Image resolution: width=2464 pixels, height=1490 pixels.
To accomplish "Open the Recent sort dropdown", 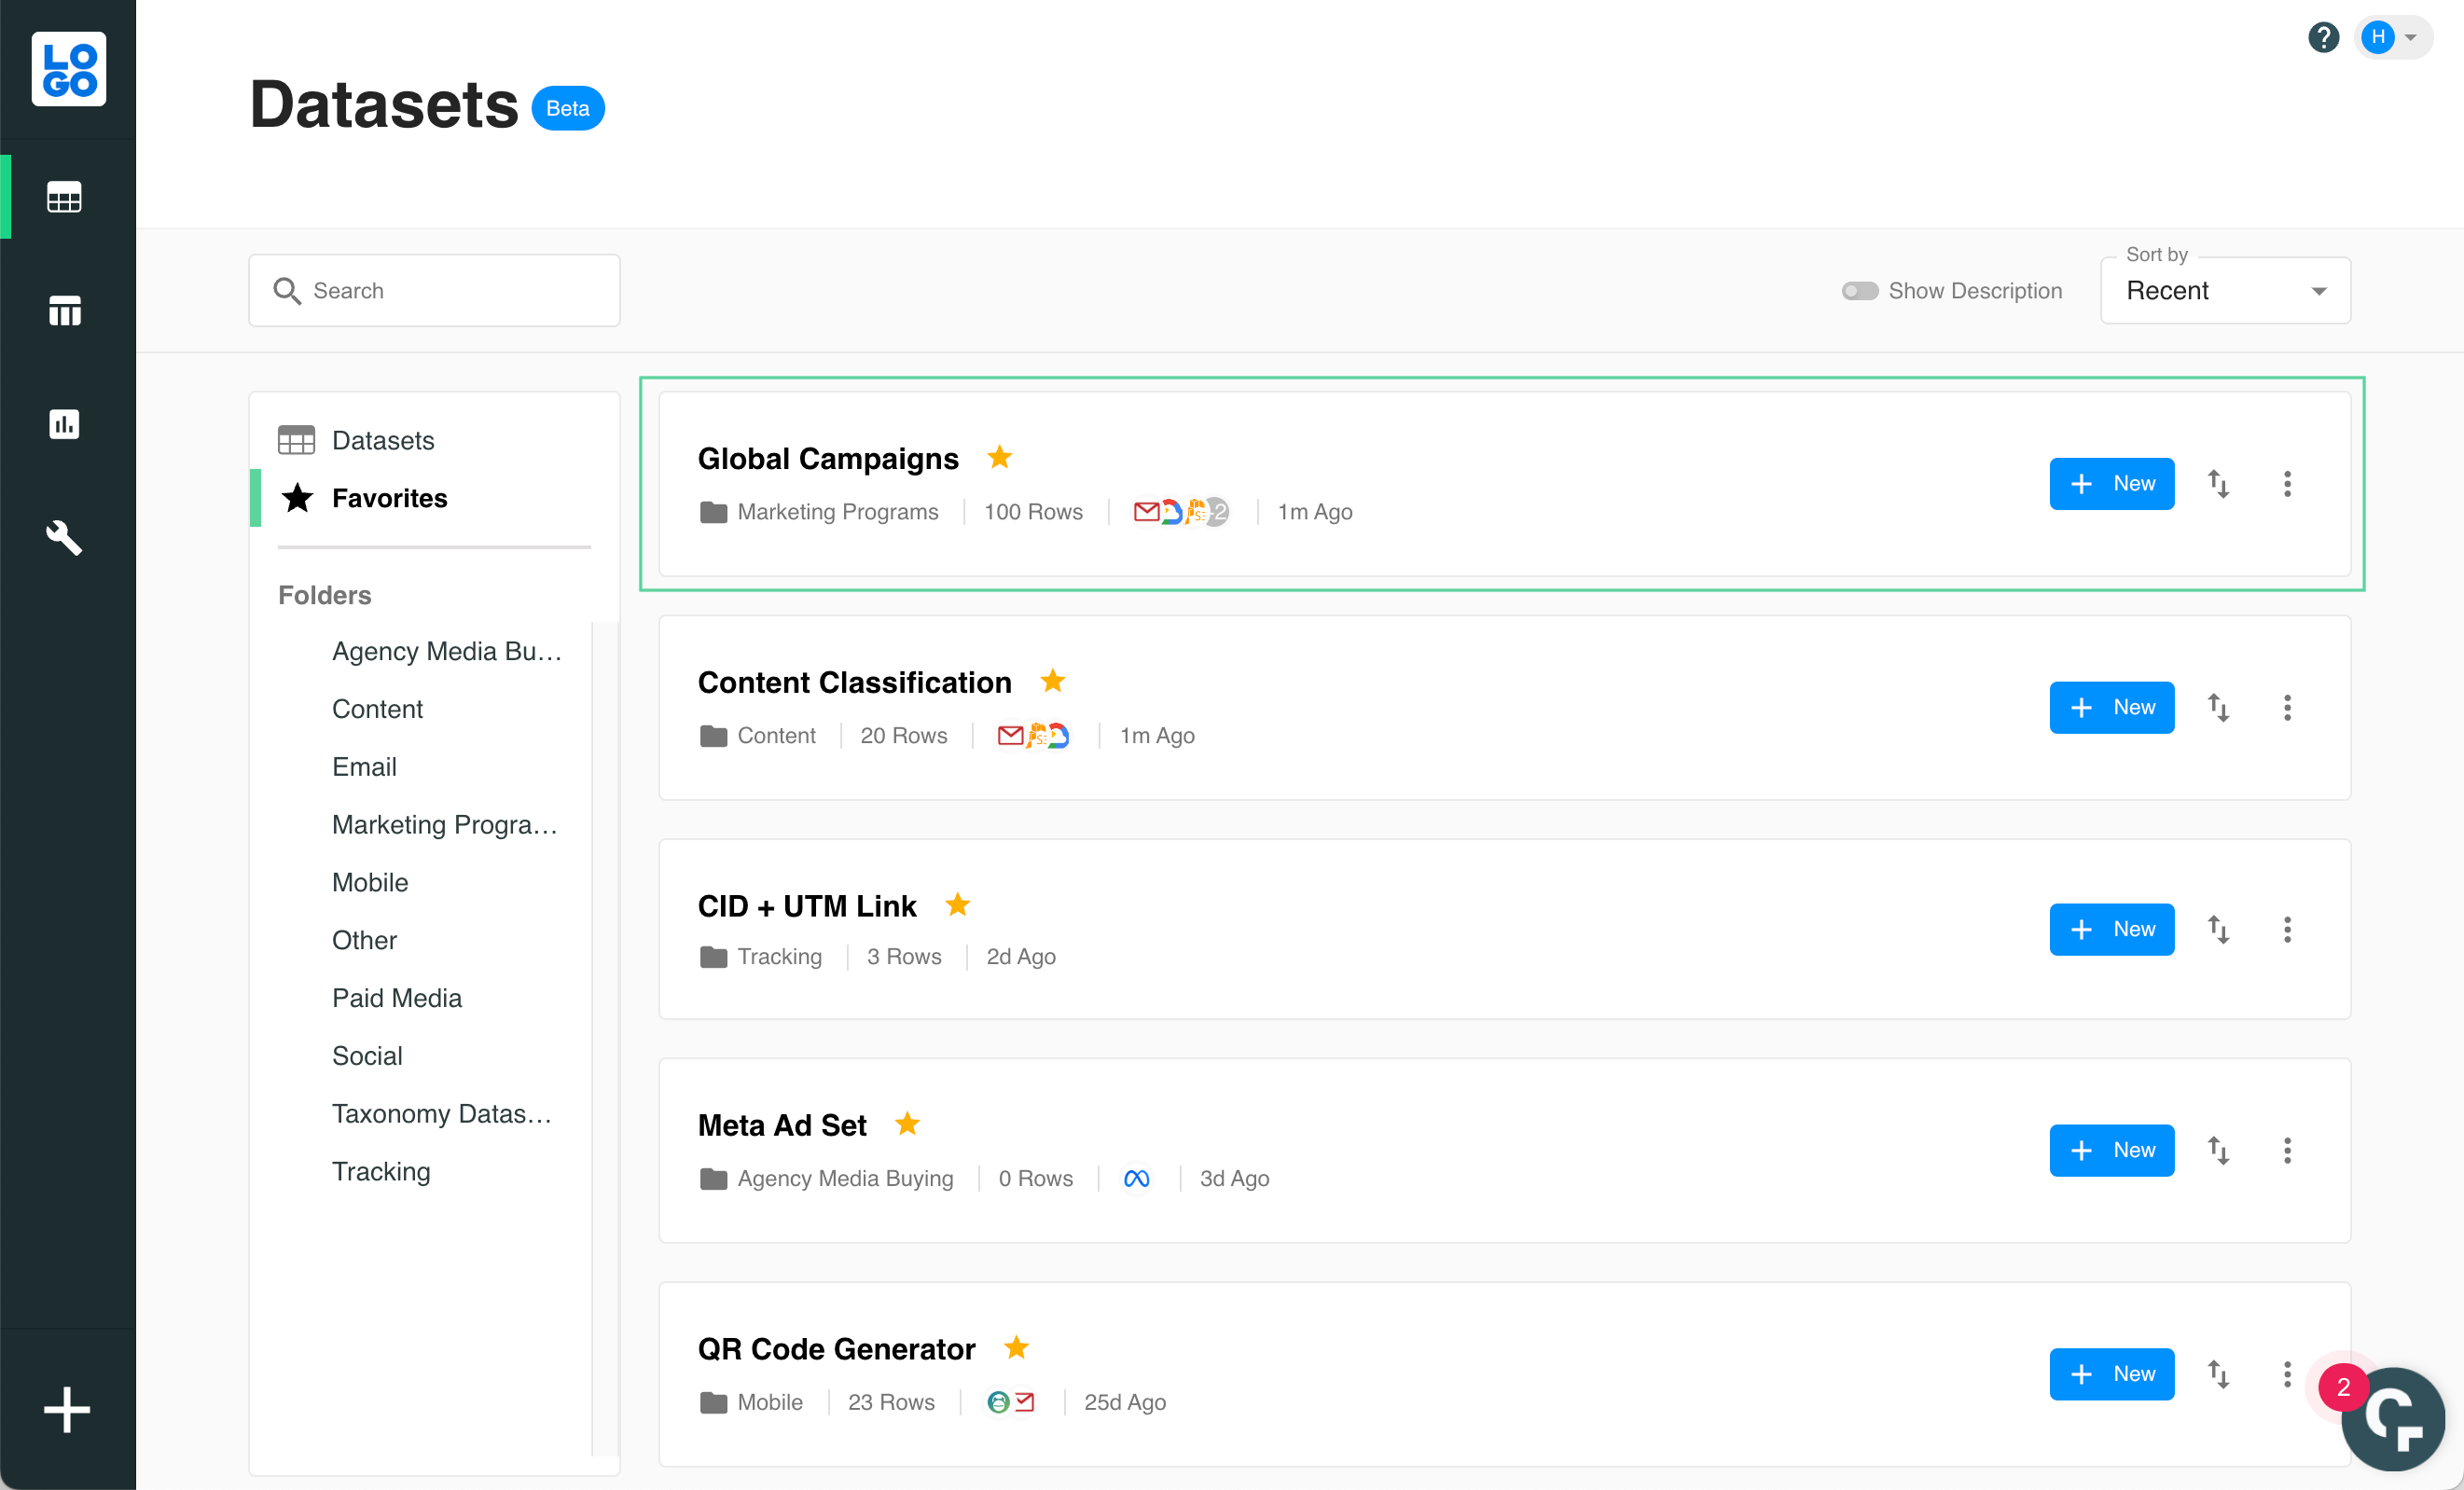I will [2224, 291].
